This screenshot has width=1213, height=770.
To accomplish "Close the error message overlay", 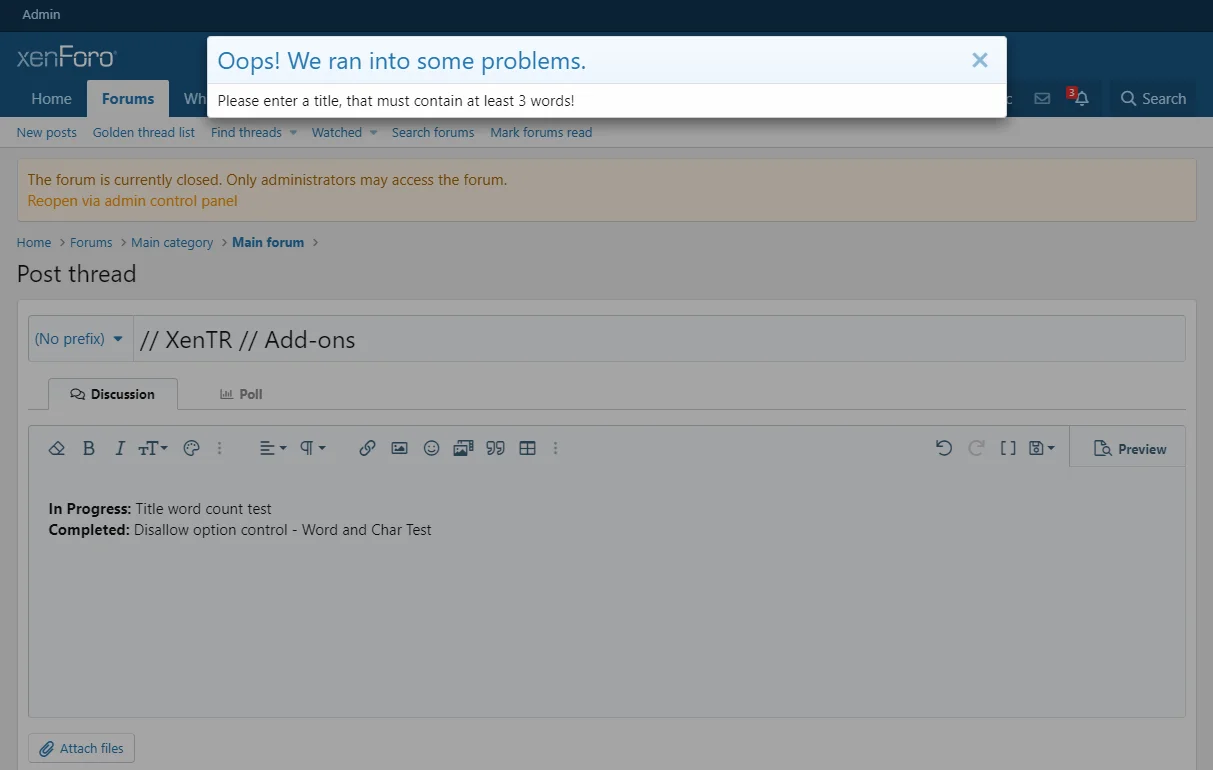I will [x=980, y=60].
